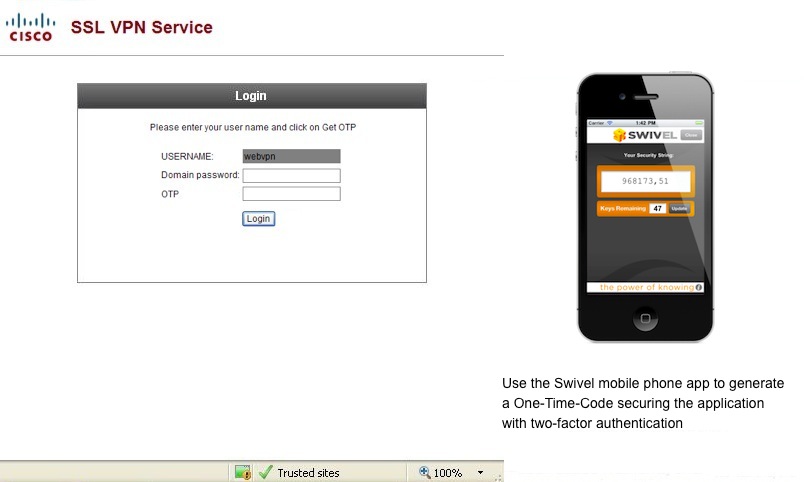Click the security zone shield icon in status bar
Viewport: 804px width, 482px height.
[243, 472]
